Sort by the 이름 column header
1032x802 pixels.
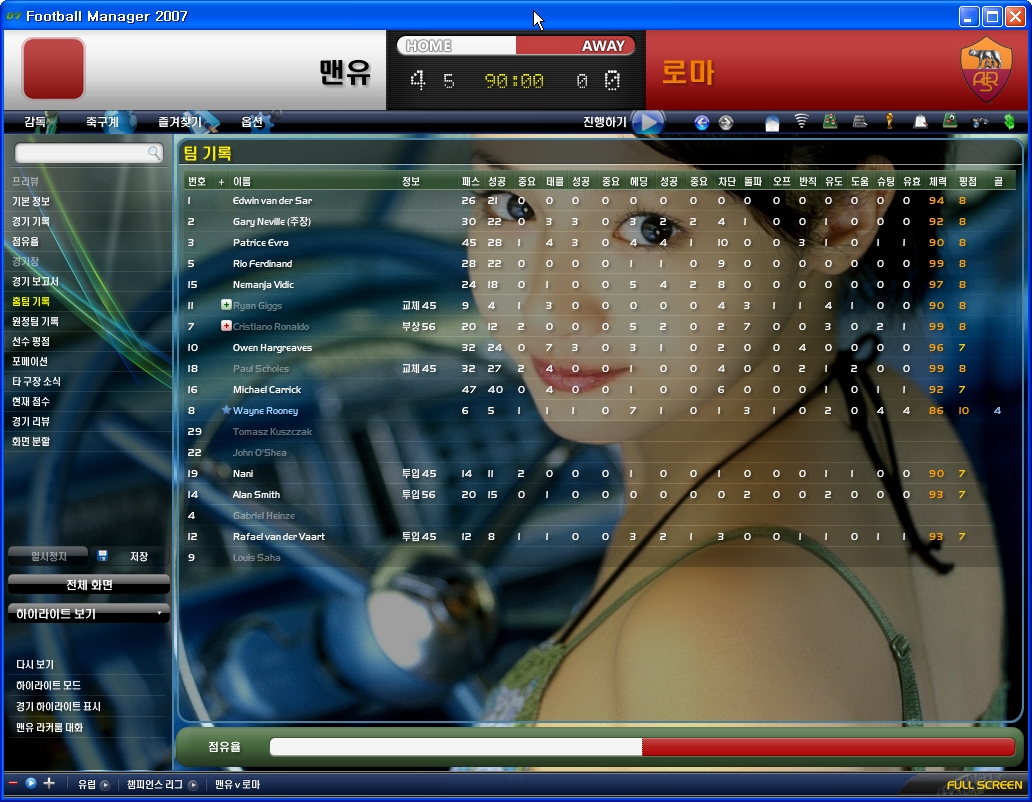(242, 182)
